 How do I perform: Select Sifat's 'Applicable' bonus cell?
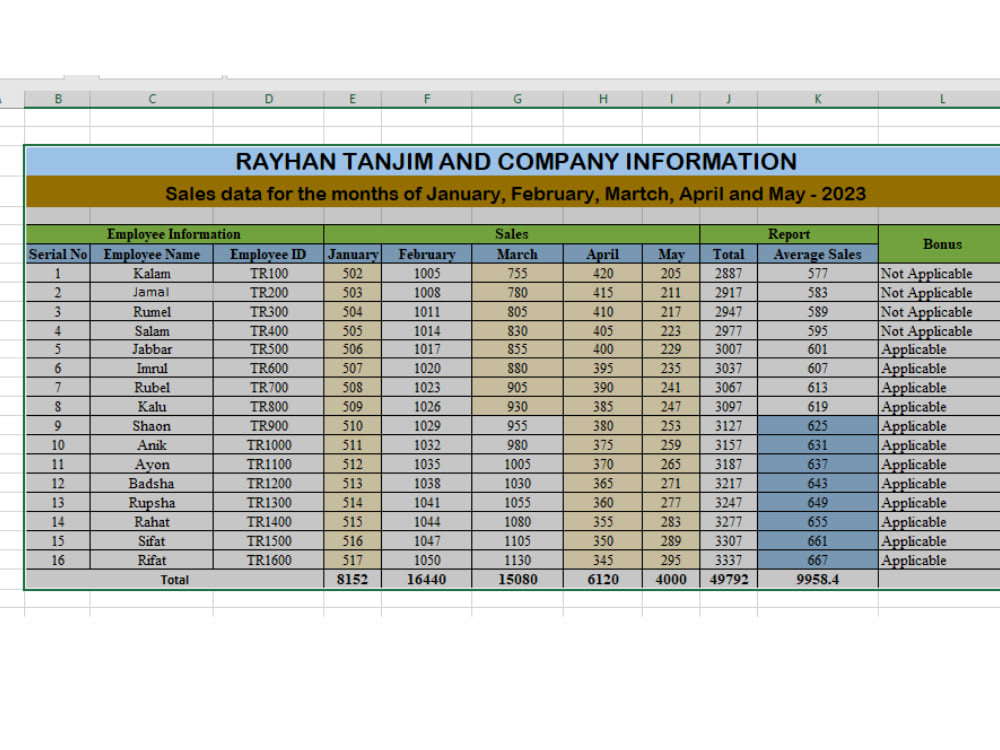click(x=939, y=541)
